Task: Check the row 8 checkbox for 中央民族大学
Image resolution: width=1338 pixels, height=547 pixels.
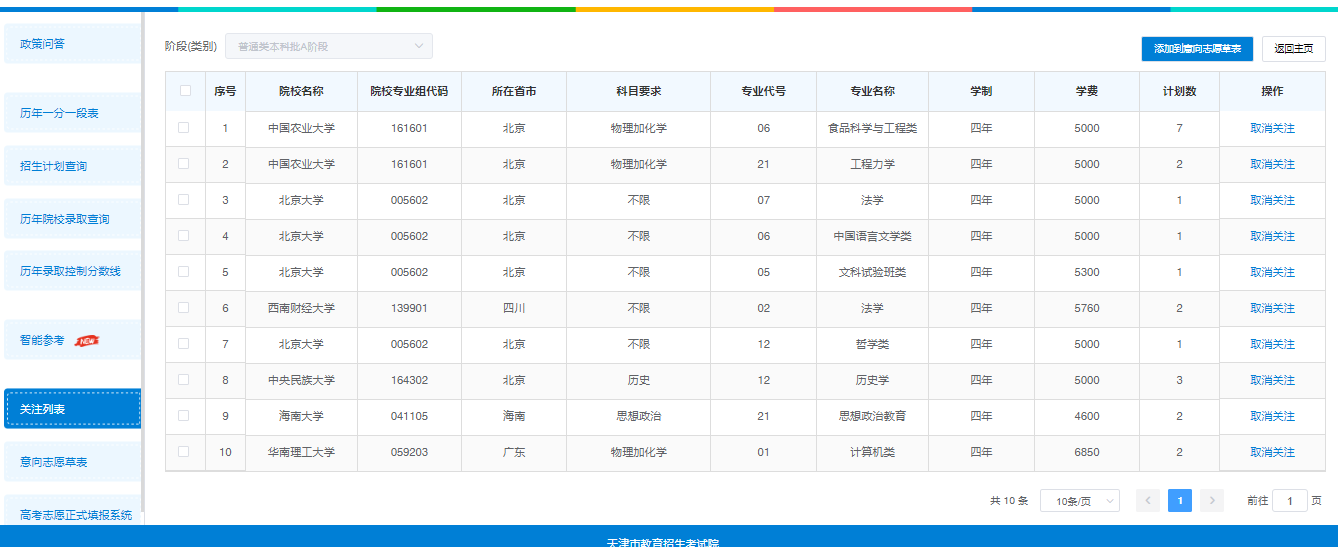Action: 183,380
